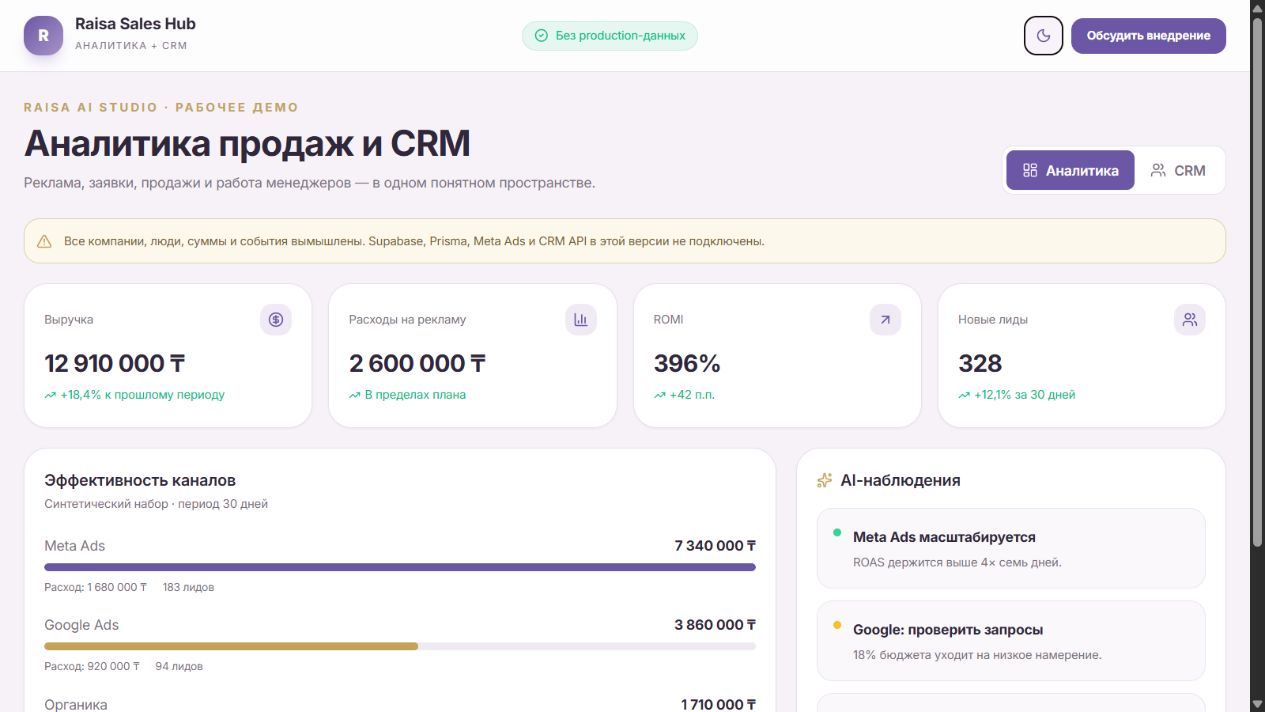Open the Meta Ads масштабируется insight card
The image size is (1265, 712).
coord(1011,549)
